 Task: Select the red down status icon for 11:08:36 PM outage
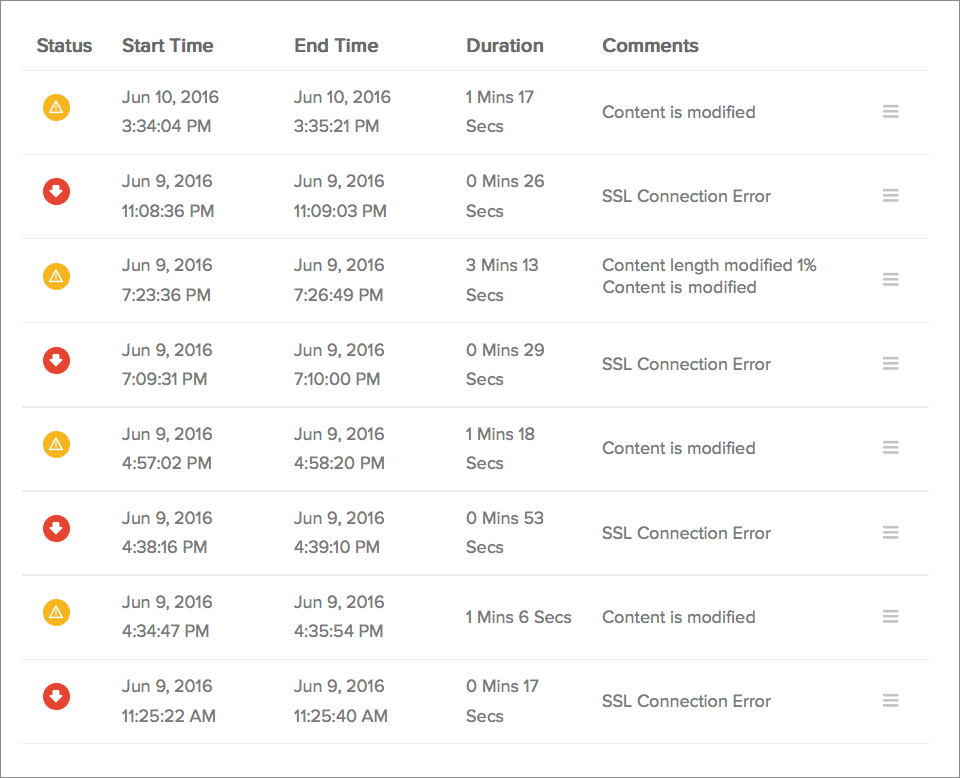(x=56, y=192)
